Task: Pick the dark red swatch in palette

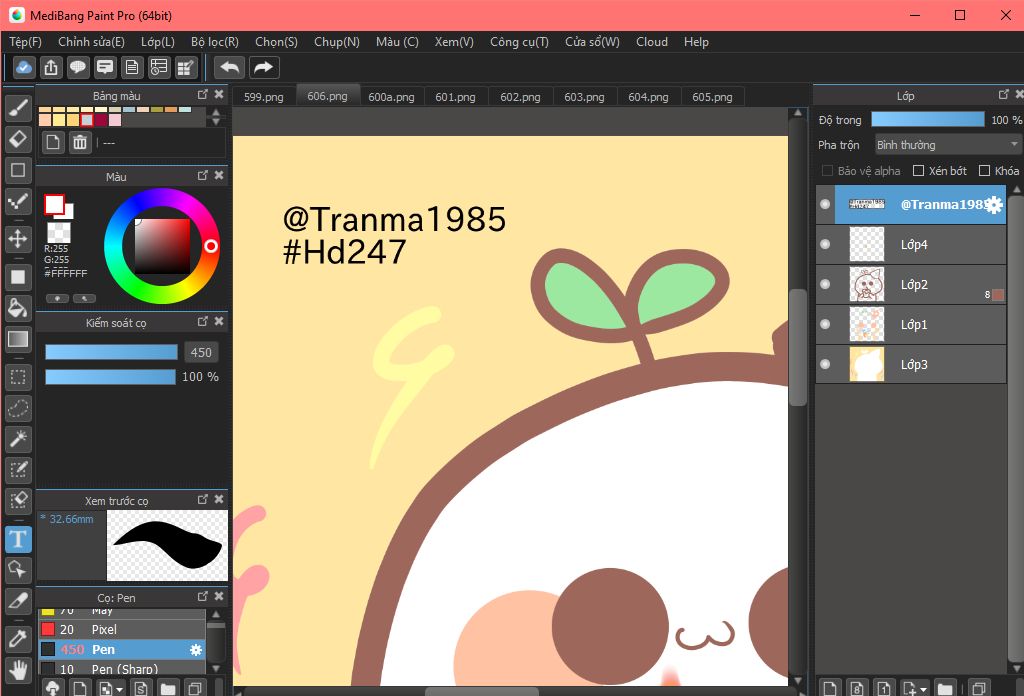Action: (101, 120)
